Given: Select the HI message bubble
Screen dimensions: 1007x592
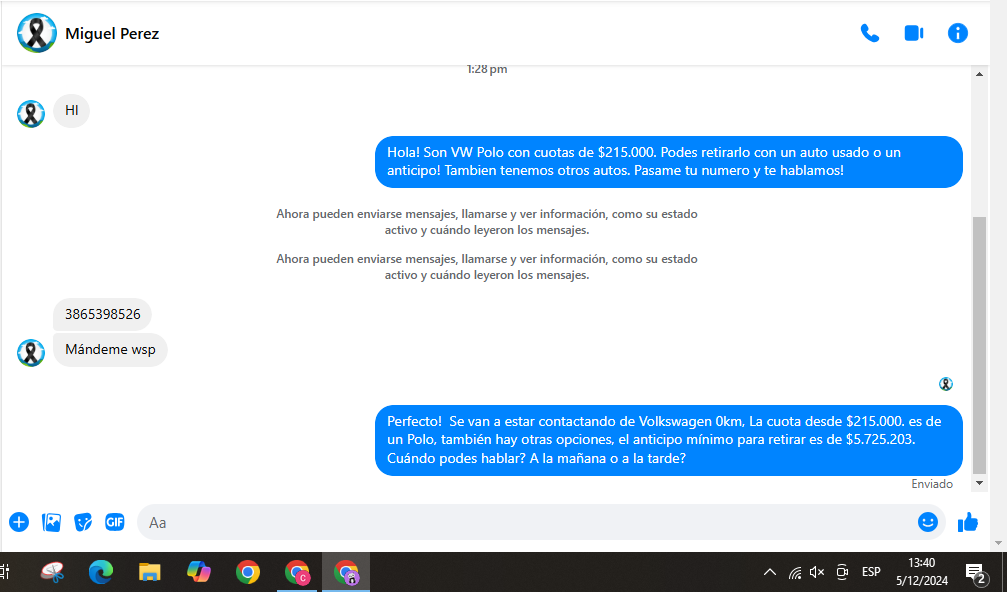Looking at the screenshot, I should click(71, 110).
